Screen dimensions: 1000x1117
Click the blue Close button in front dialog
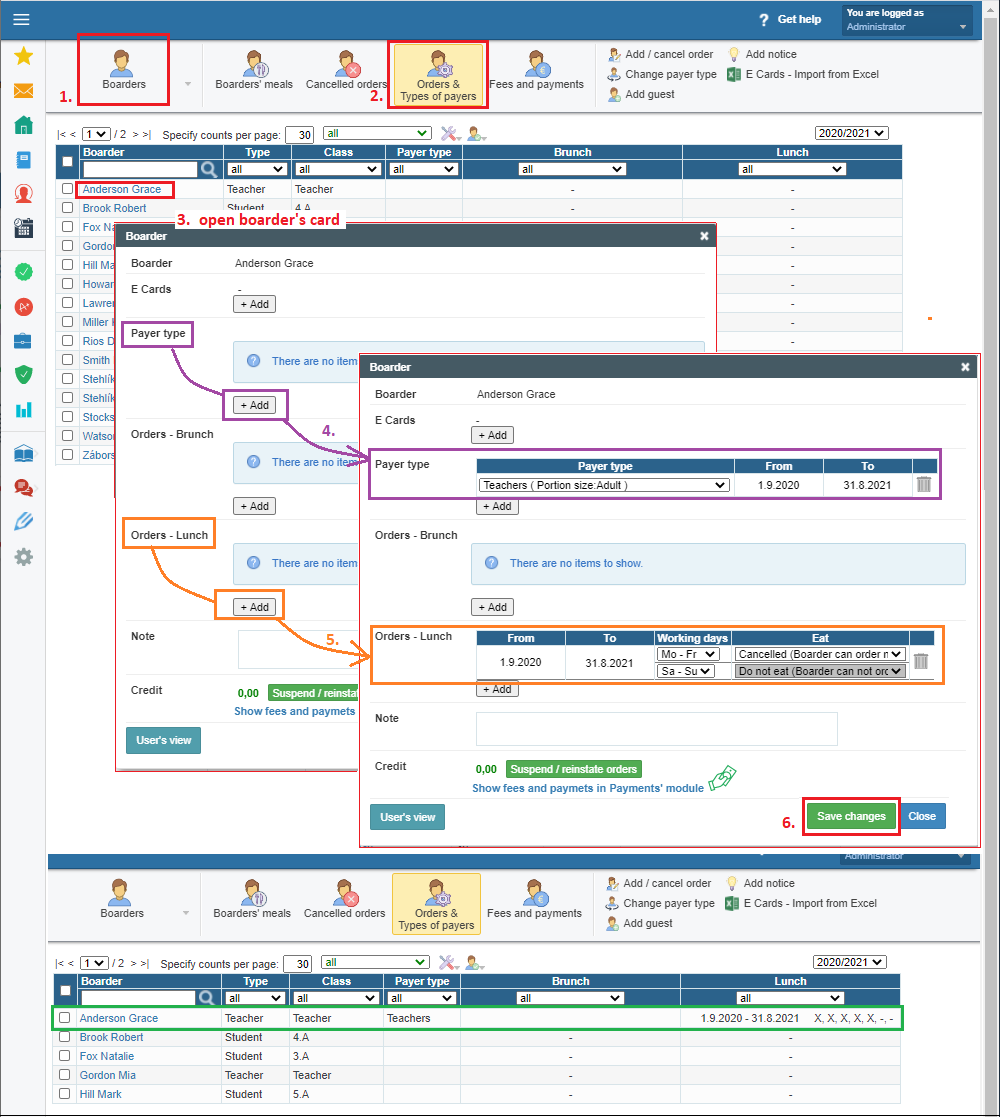tap(922, 816)
